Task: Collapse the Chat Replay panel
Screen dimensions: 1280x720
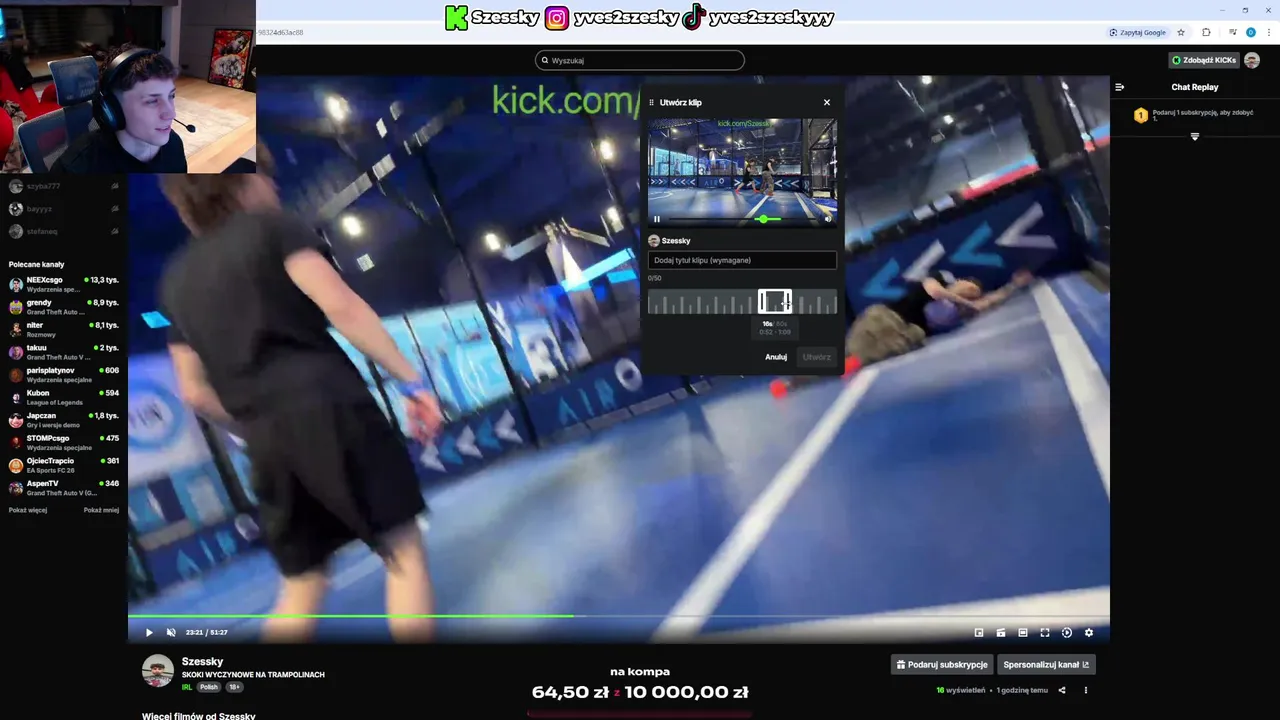Action: click(1120, 87)
